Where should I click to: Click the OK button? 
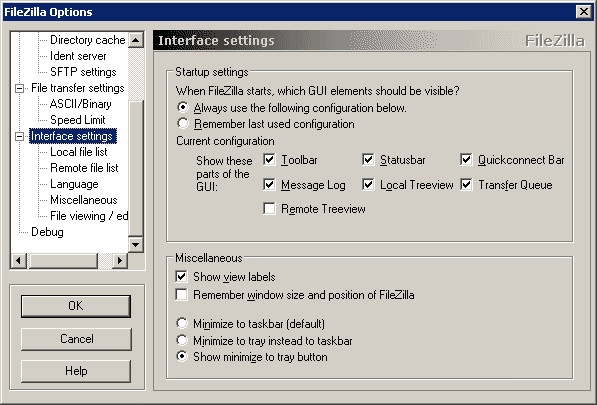(x=76, y=306)
